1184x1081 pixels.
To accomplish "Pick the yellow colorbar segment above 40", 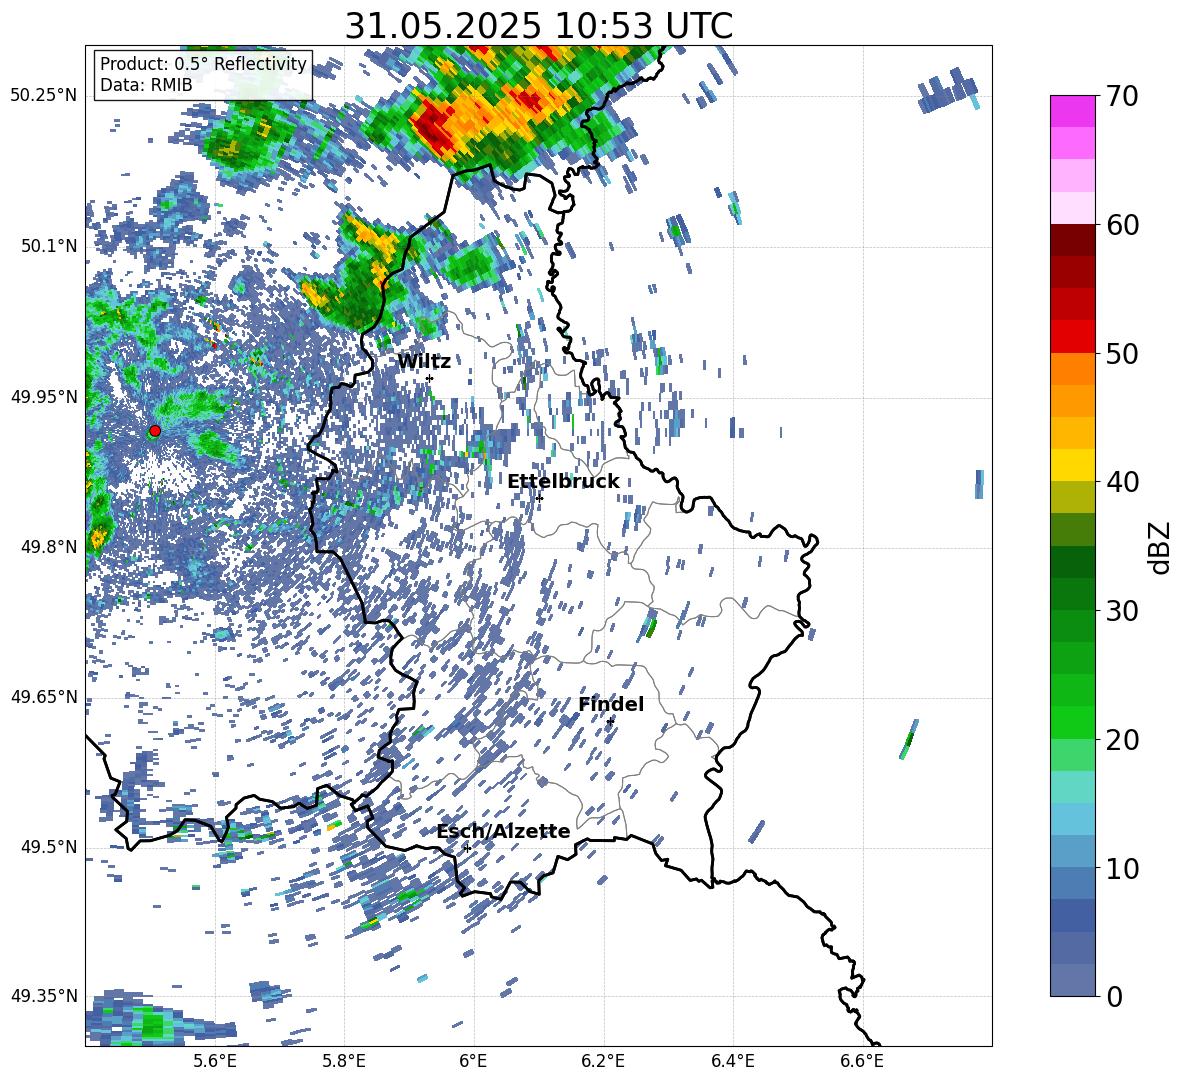I will tap(1073, 466).
